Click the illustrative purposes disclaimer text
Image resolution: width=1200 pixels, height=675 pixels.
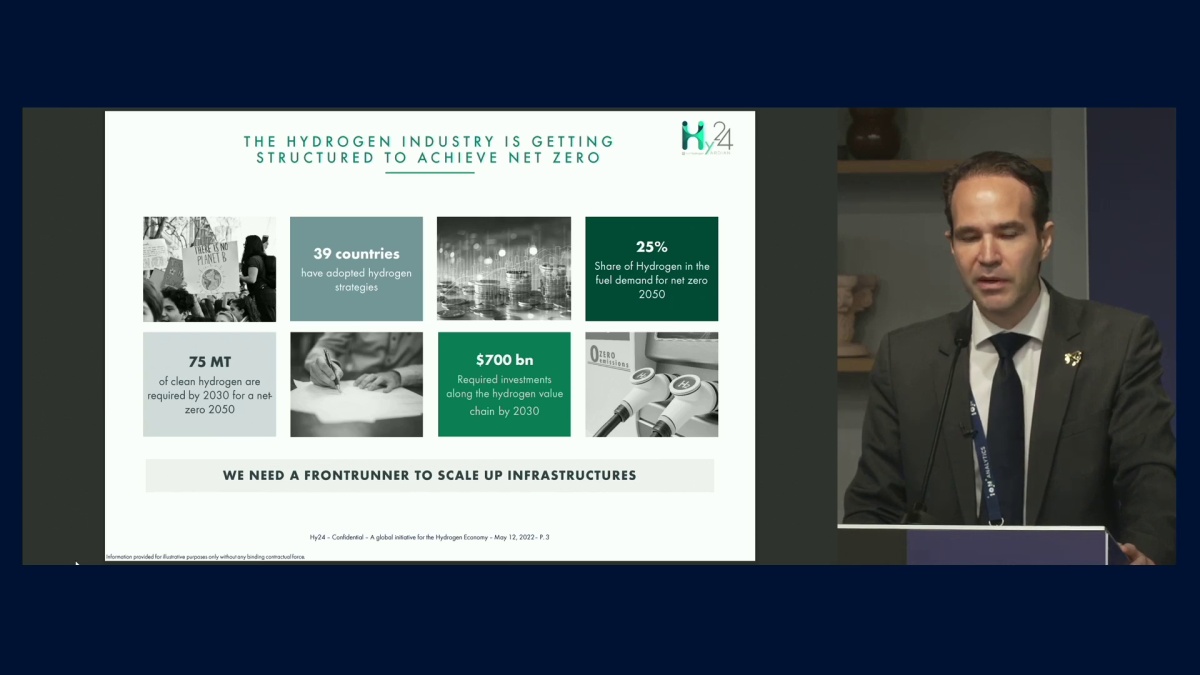pyautogui.click(x=205, y=557)
